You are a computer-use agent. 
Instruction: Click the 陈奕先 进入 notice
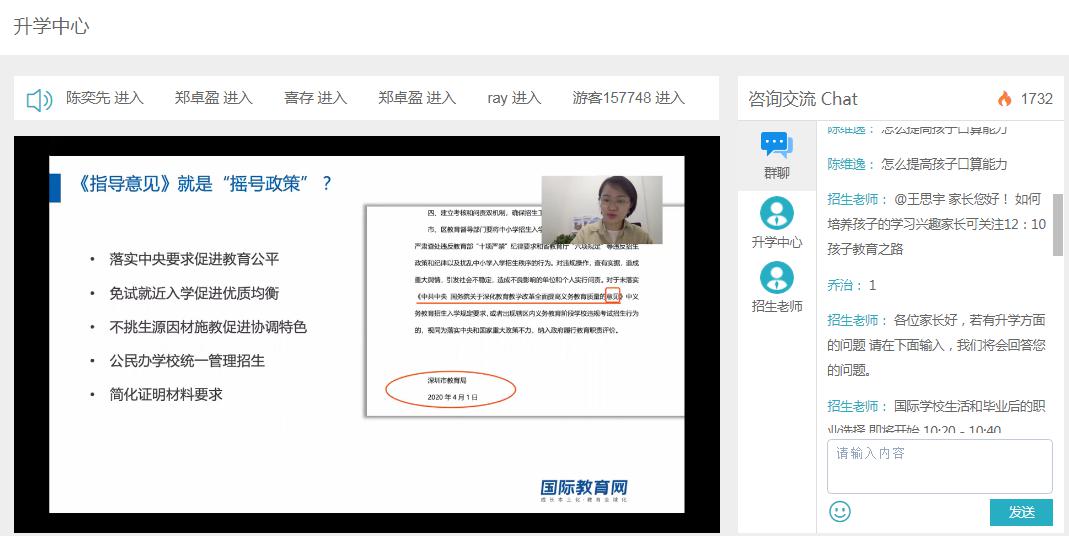tap(104, 98)
